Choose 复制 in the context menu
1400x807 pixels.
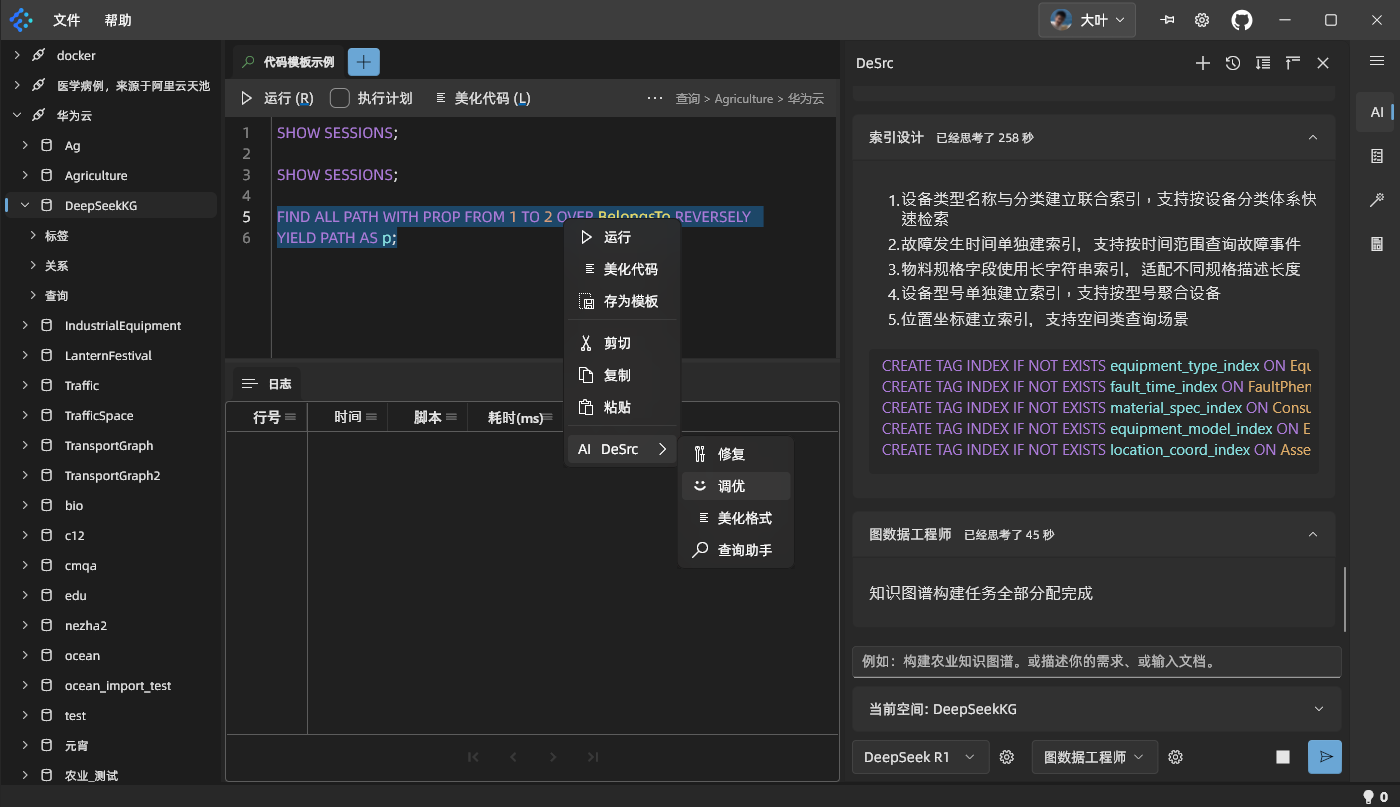click(622, 375)
